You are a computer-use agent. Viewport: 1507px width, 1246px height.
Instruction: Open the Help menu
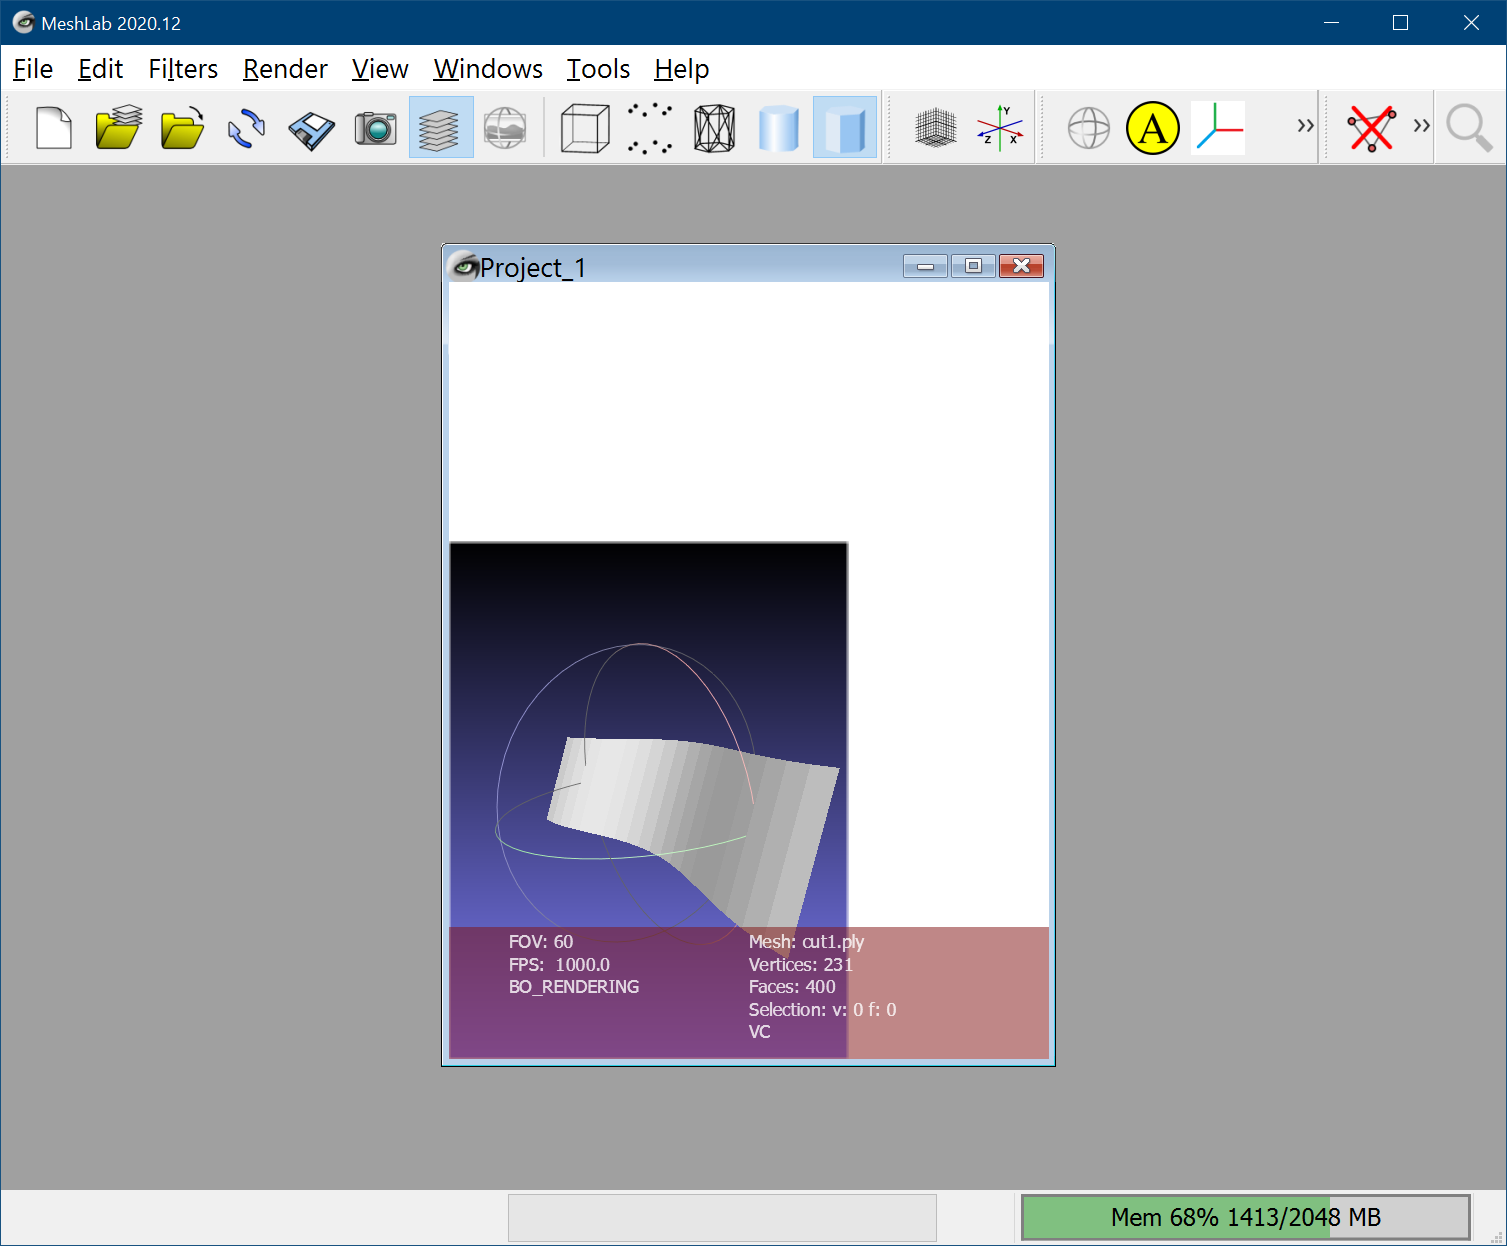click(681, 69)
